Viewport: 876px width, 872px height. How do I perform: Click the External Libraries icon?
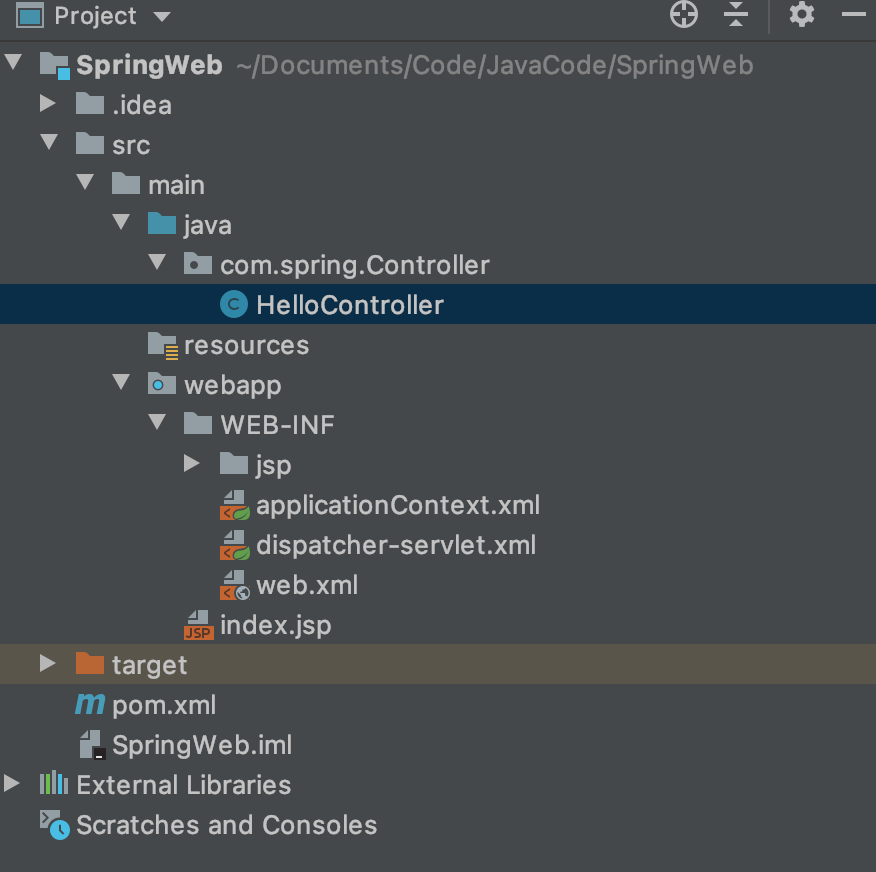(54, 785)
